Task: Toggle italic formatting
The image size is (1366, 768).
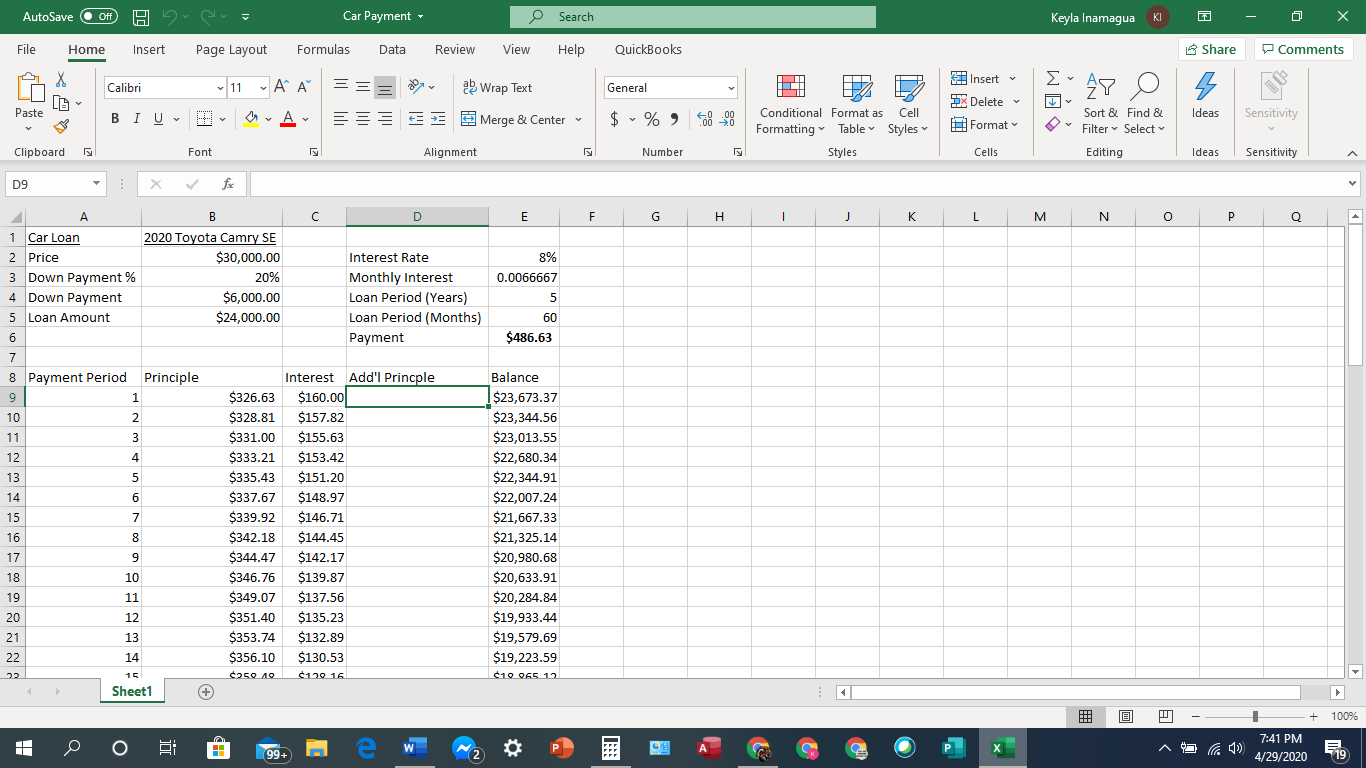Action: tap(136, 119)
